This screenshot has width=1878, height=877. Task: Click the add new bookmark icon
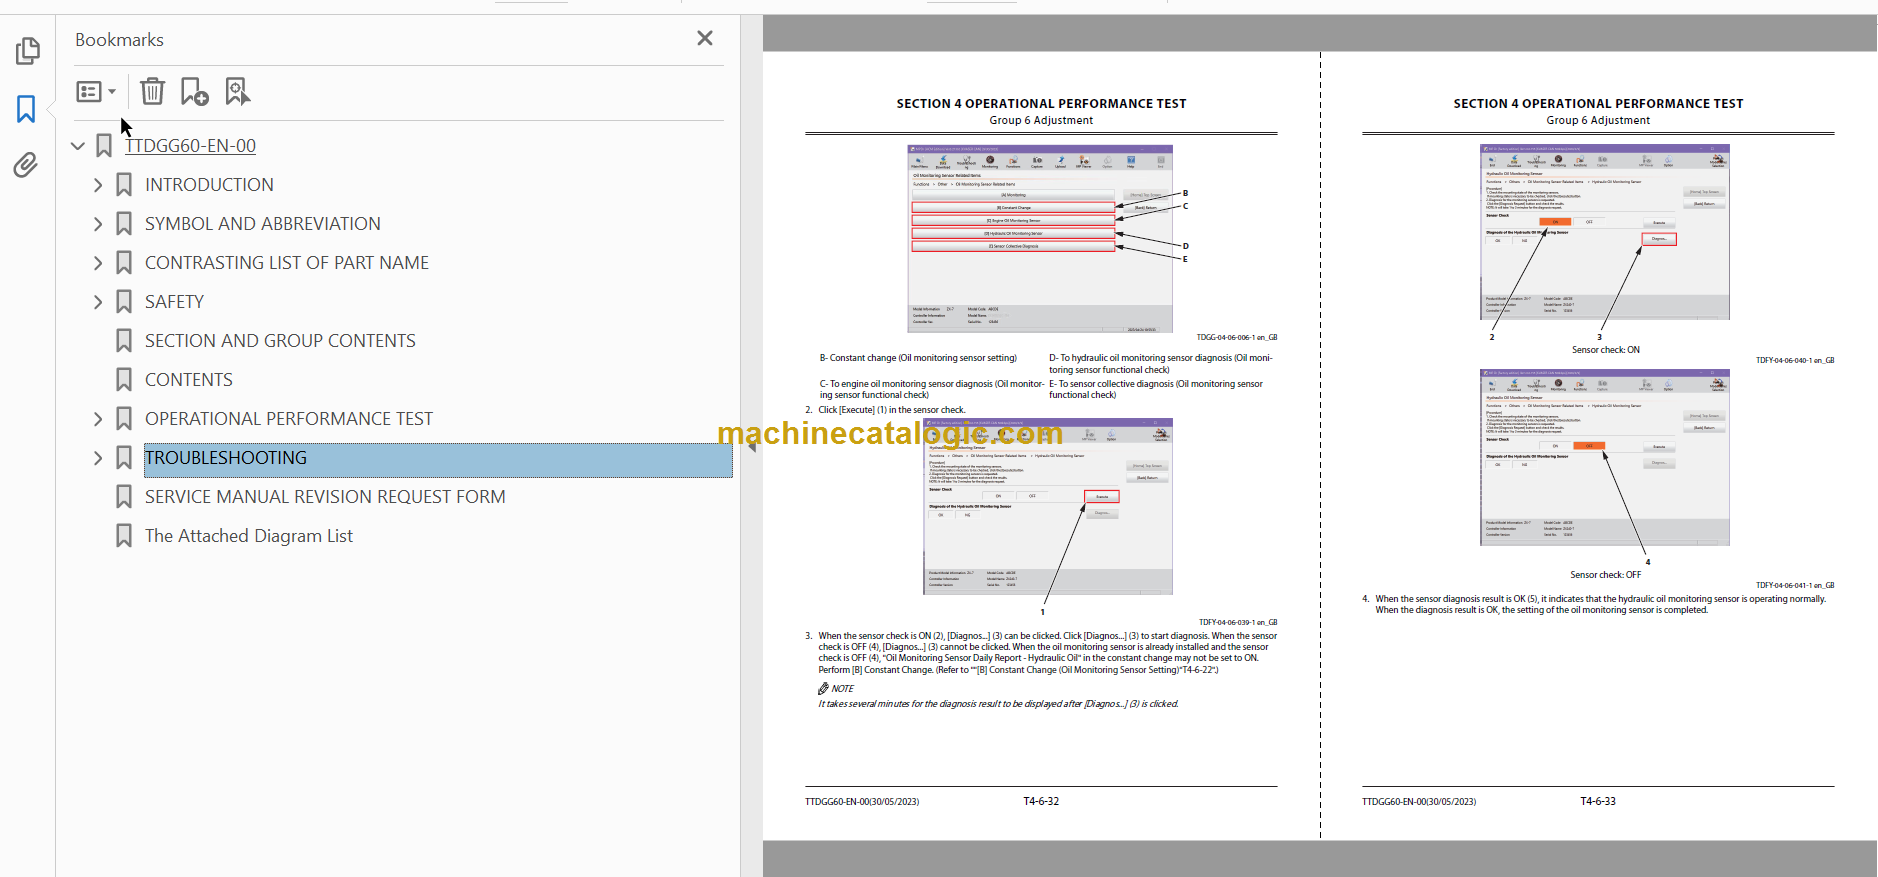pos(194,92)
